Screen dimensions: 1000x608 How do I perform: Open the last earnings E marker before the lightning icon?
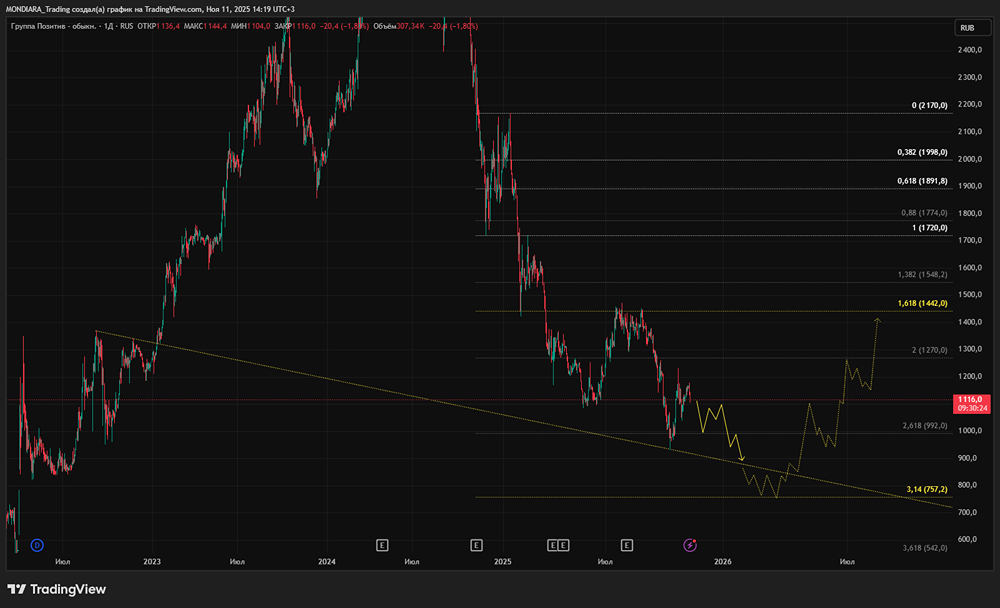(627, 545)
